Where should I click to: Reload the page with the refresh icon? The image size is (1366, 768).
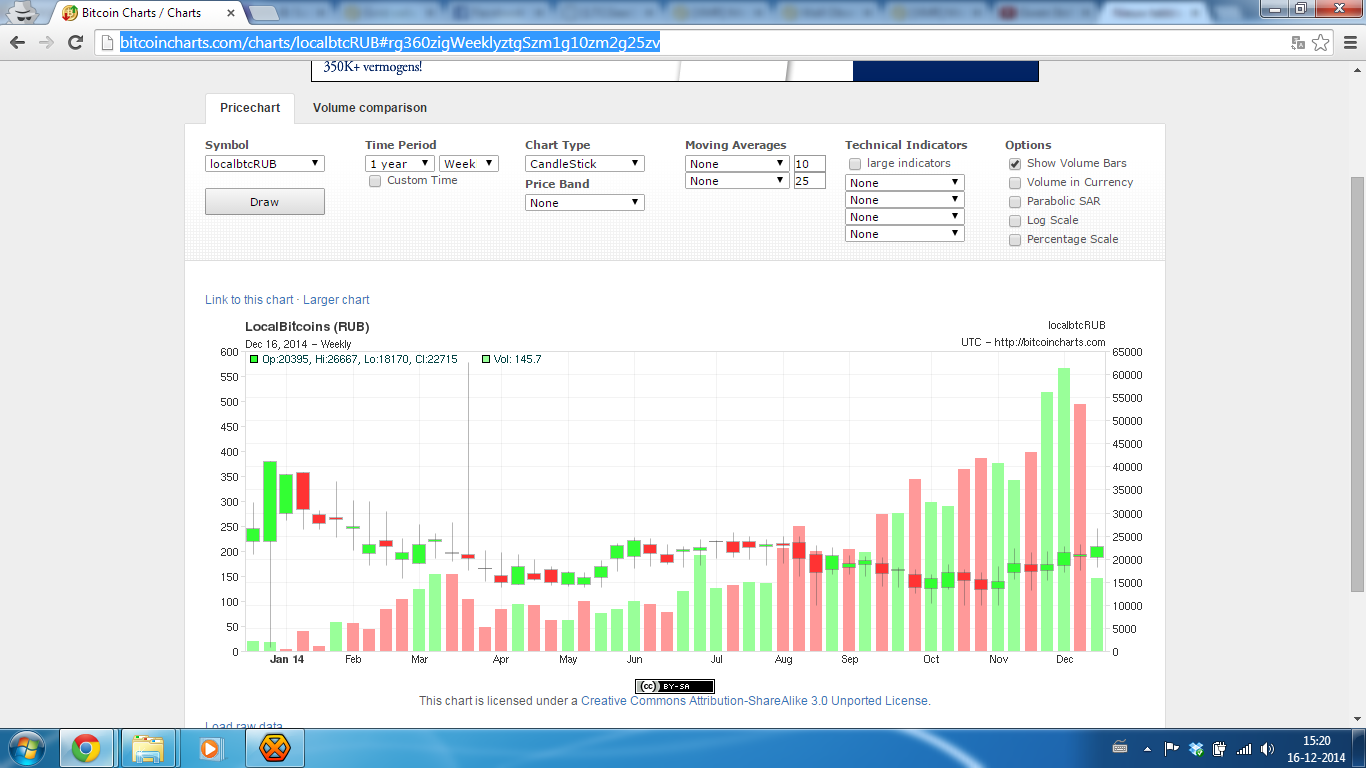coord(75,42)
